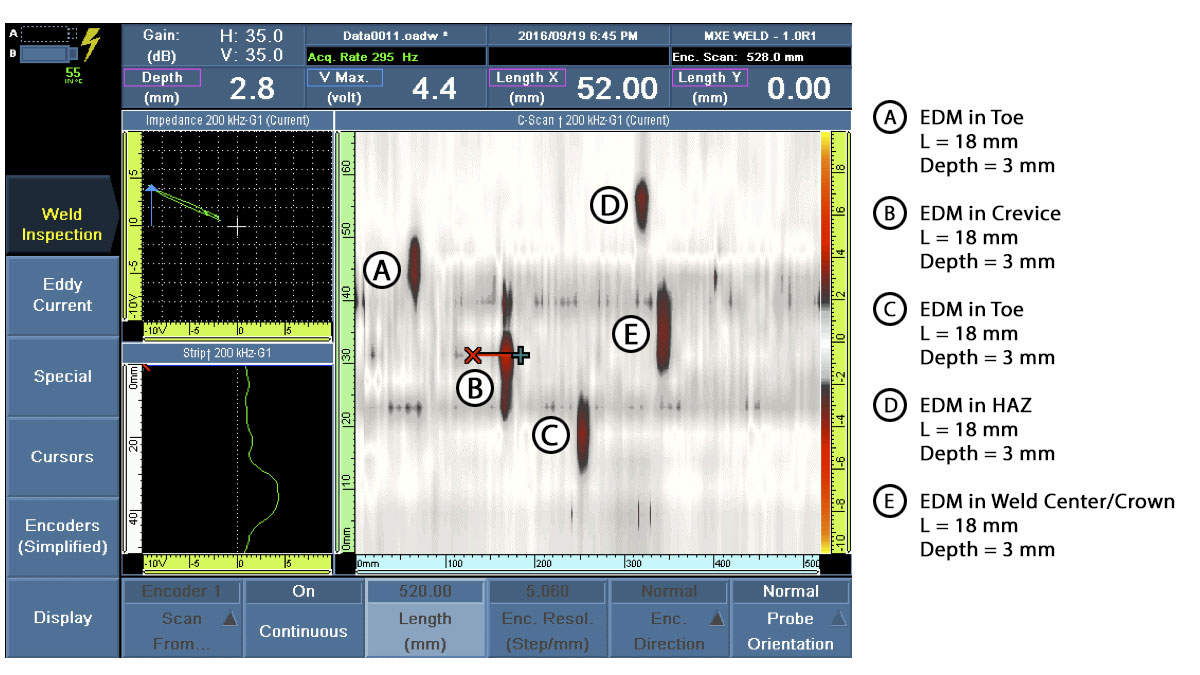Toggle the Continuous On setting

pos(304,618)
